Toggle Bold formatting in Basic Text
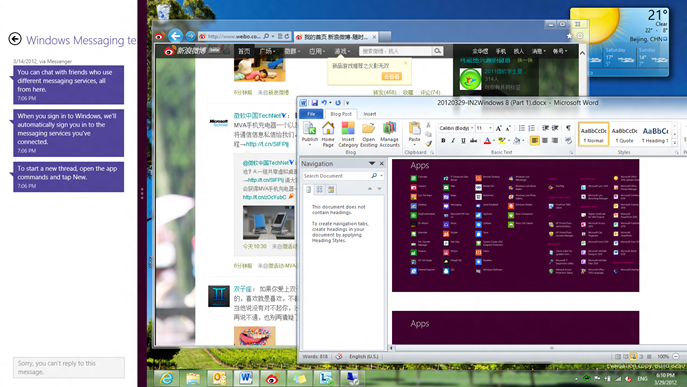This screenshot has height=387, width=687. pos(443,141)
